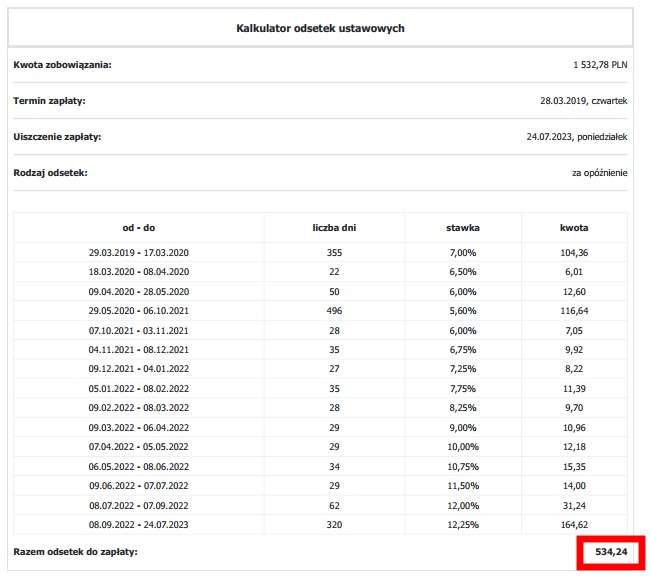Screen dimensions: 651x583
Task: Select the 08.09.2022 - 24.07.2023 period row
Action: tap(138, 522)
